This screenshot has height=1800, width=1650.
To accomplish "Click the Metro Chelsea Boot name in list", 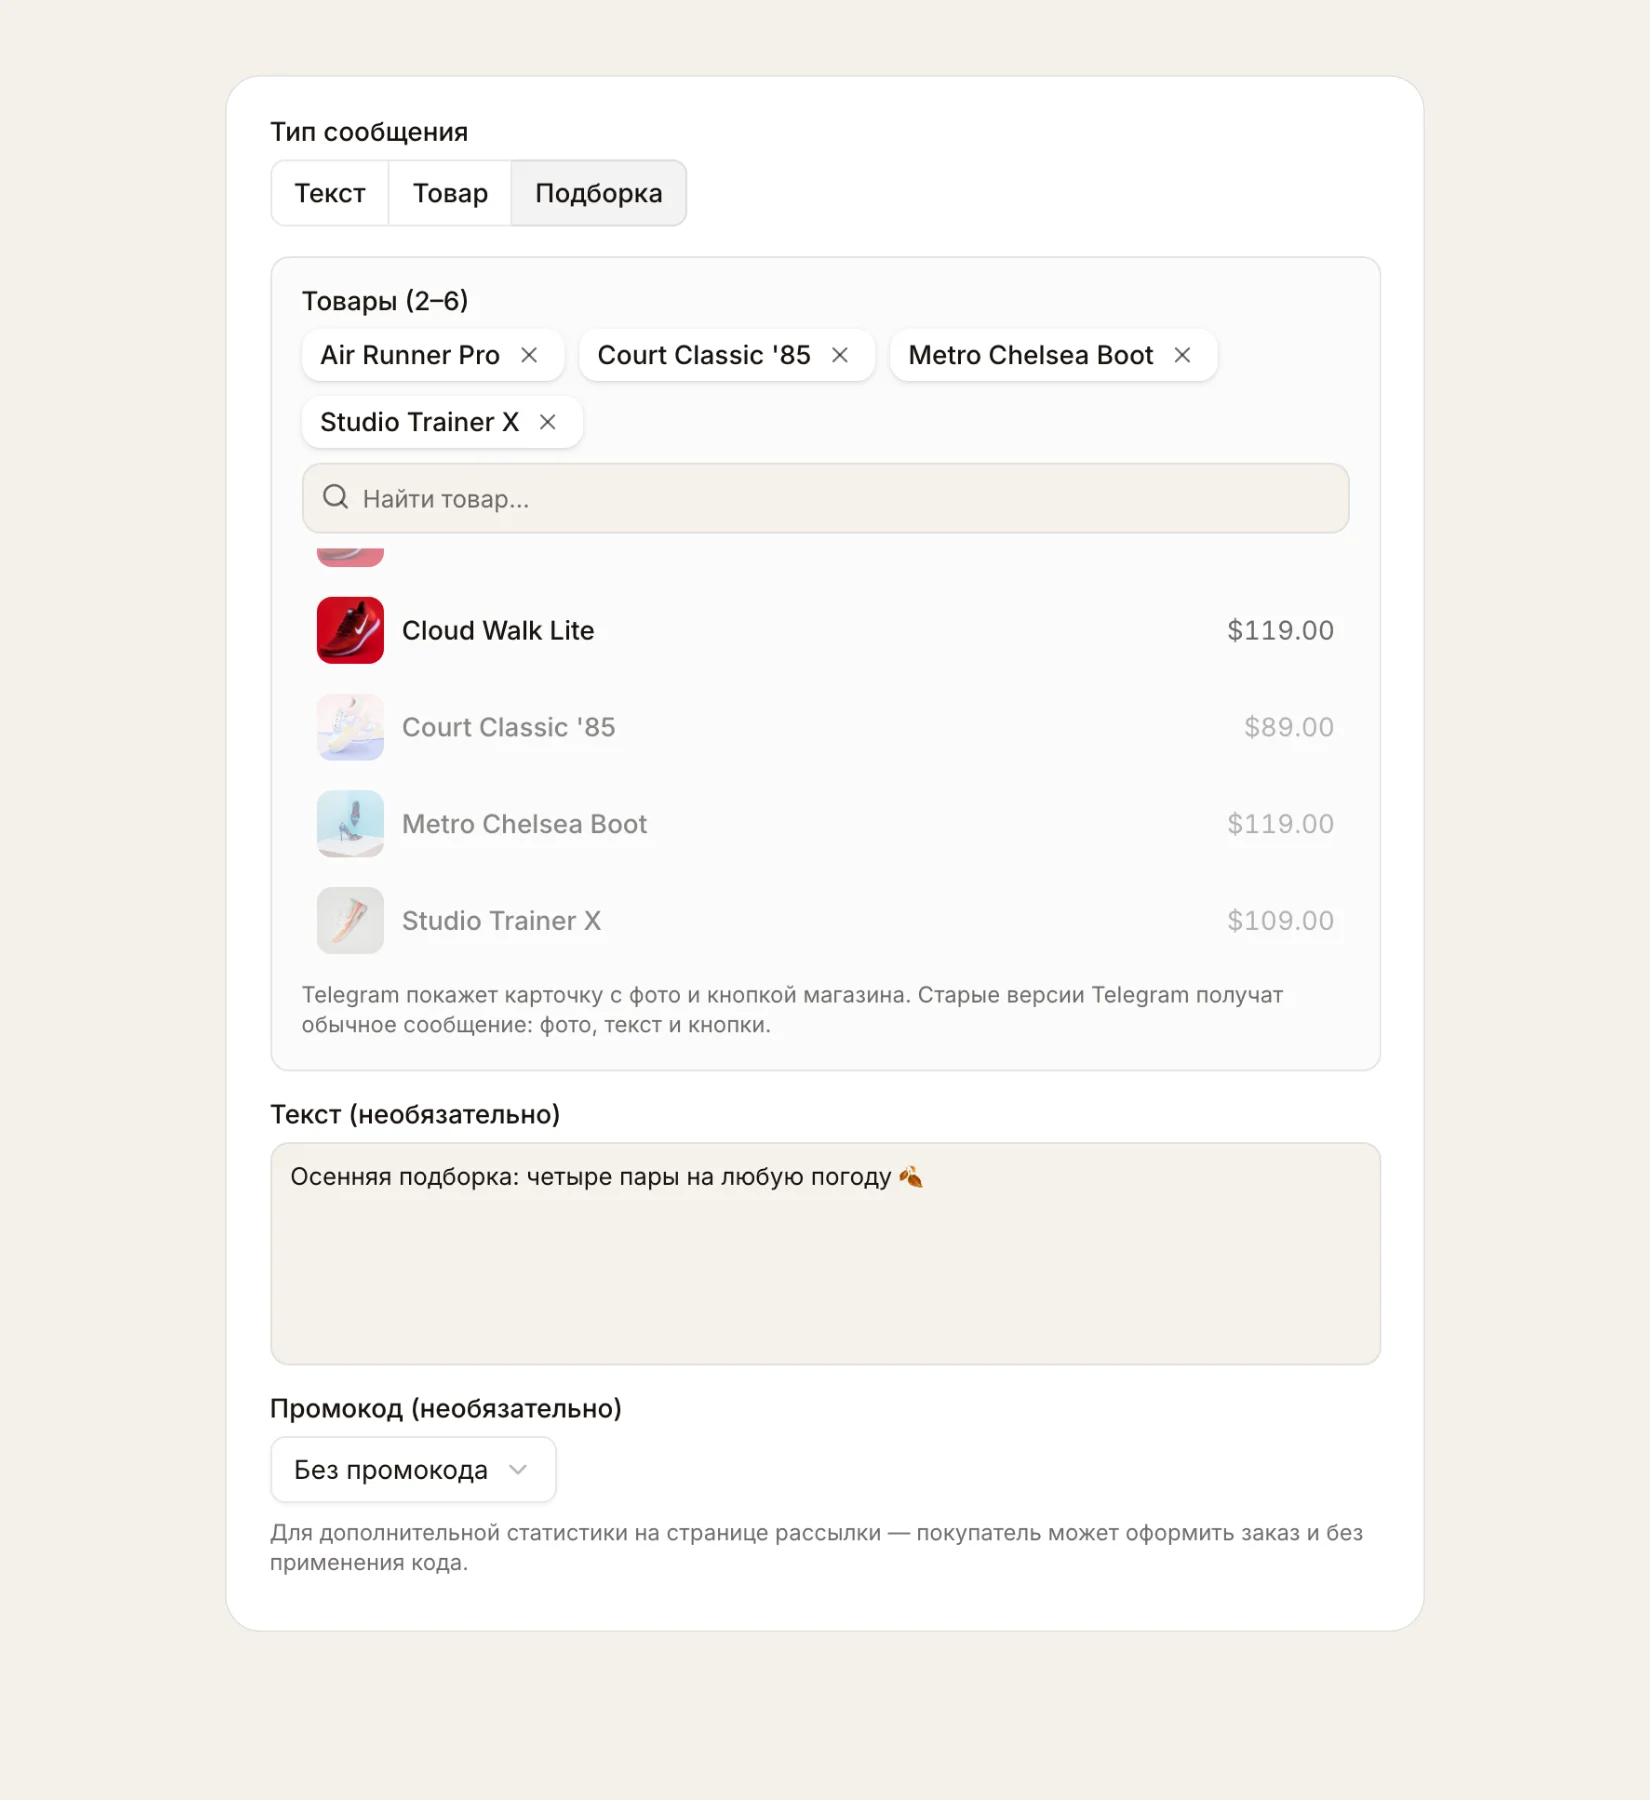I will (x=524, y=824).
